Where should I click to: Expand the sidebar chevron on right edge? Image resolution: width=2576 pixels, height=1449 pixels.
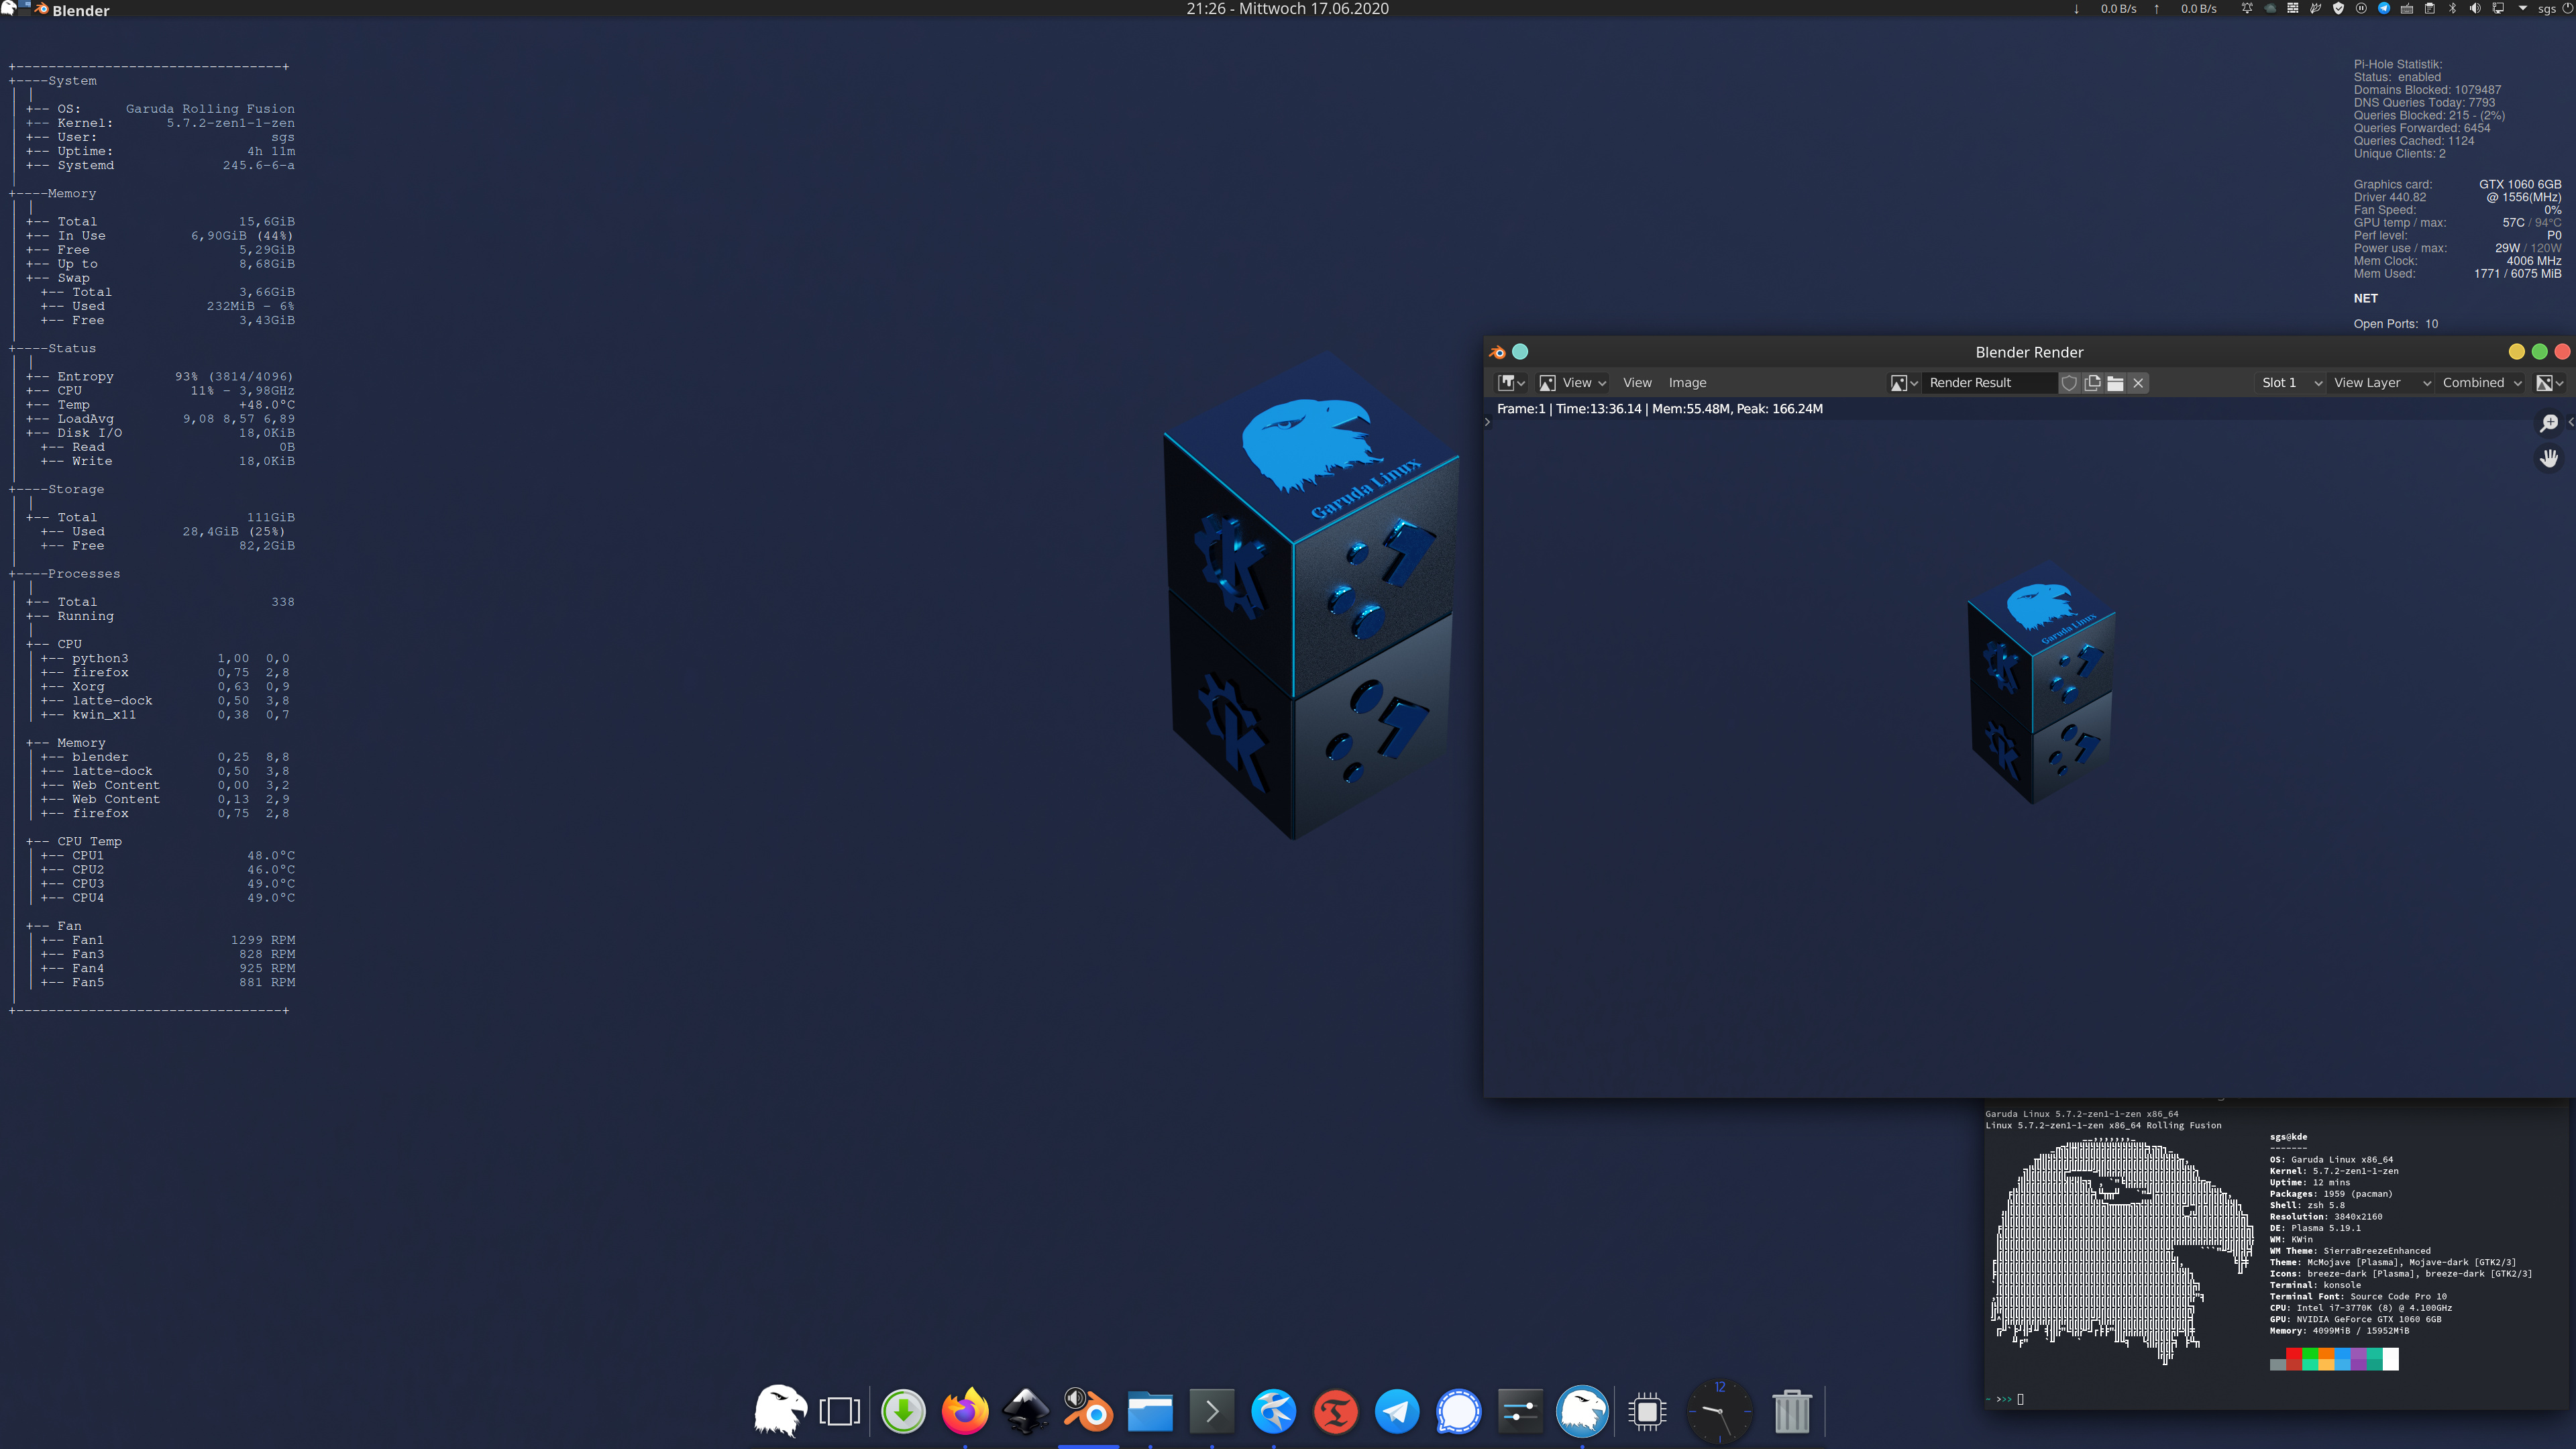(x=2570, y=422)
